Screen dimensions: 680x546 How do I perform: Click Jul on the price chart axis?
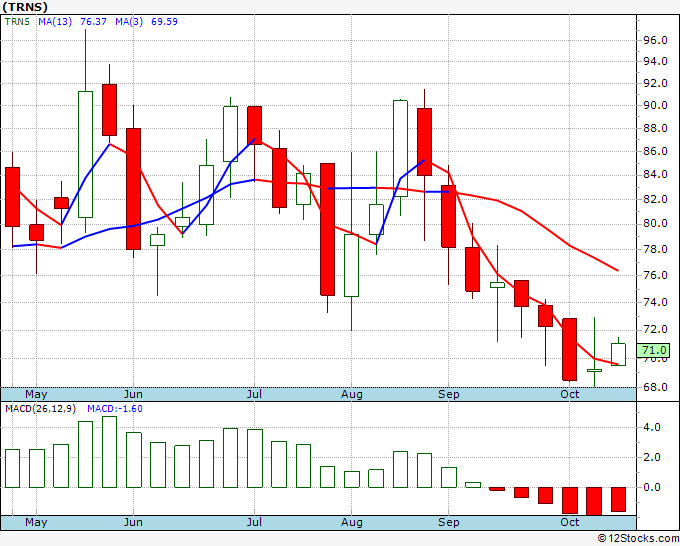pyautogui.click(x=254, y=394)
